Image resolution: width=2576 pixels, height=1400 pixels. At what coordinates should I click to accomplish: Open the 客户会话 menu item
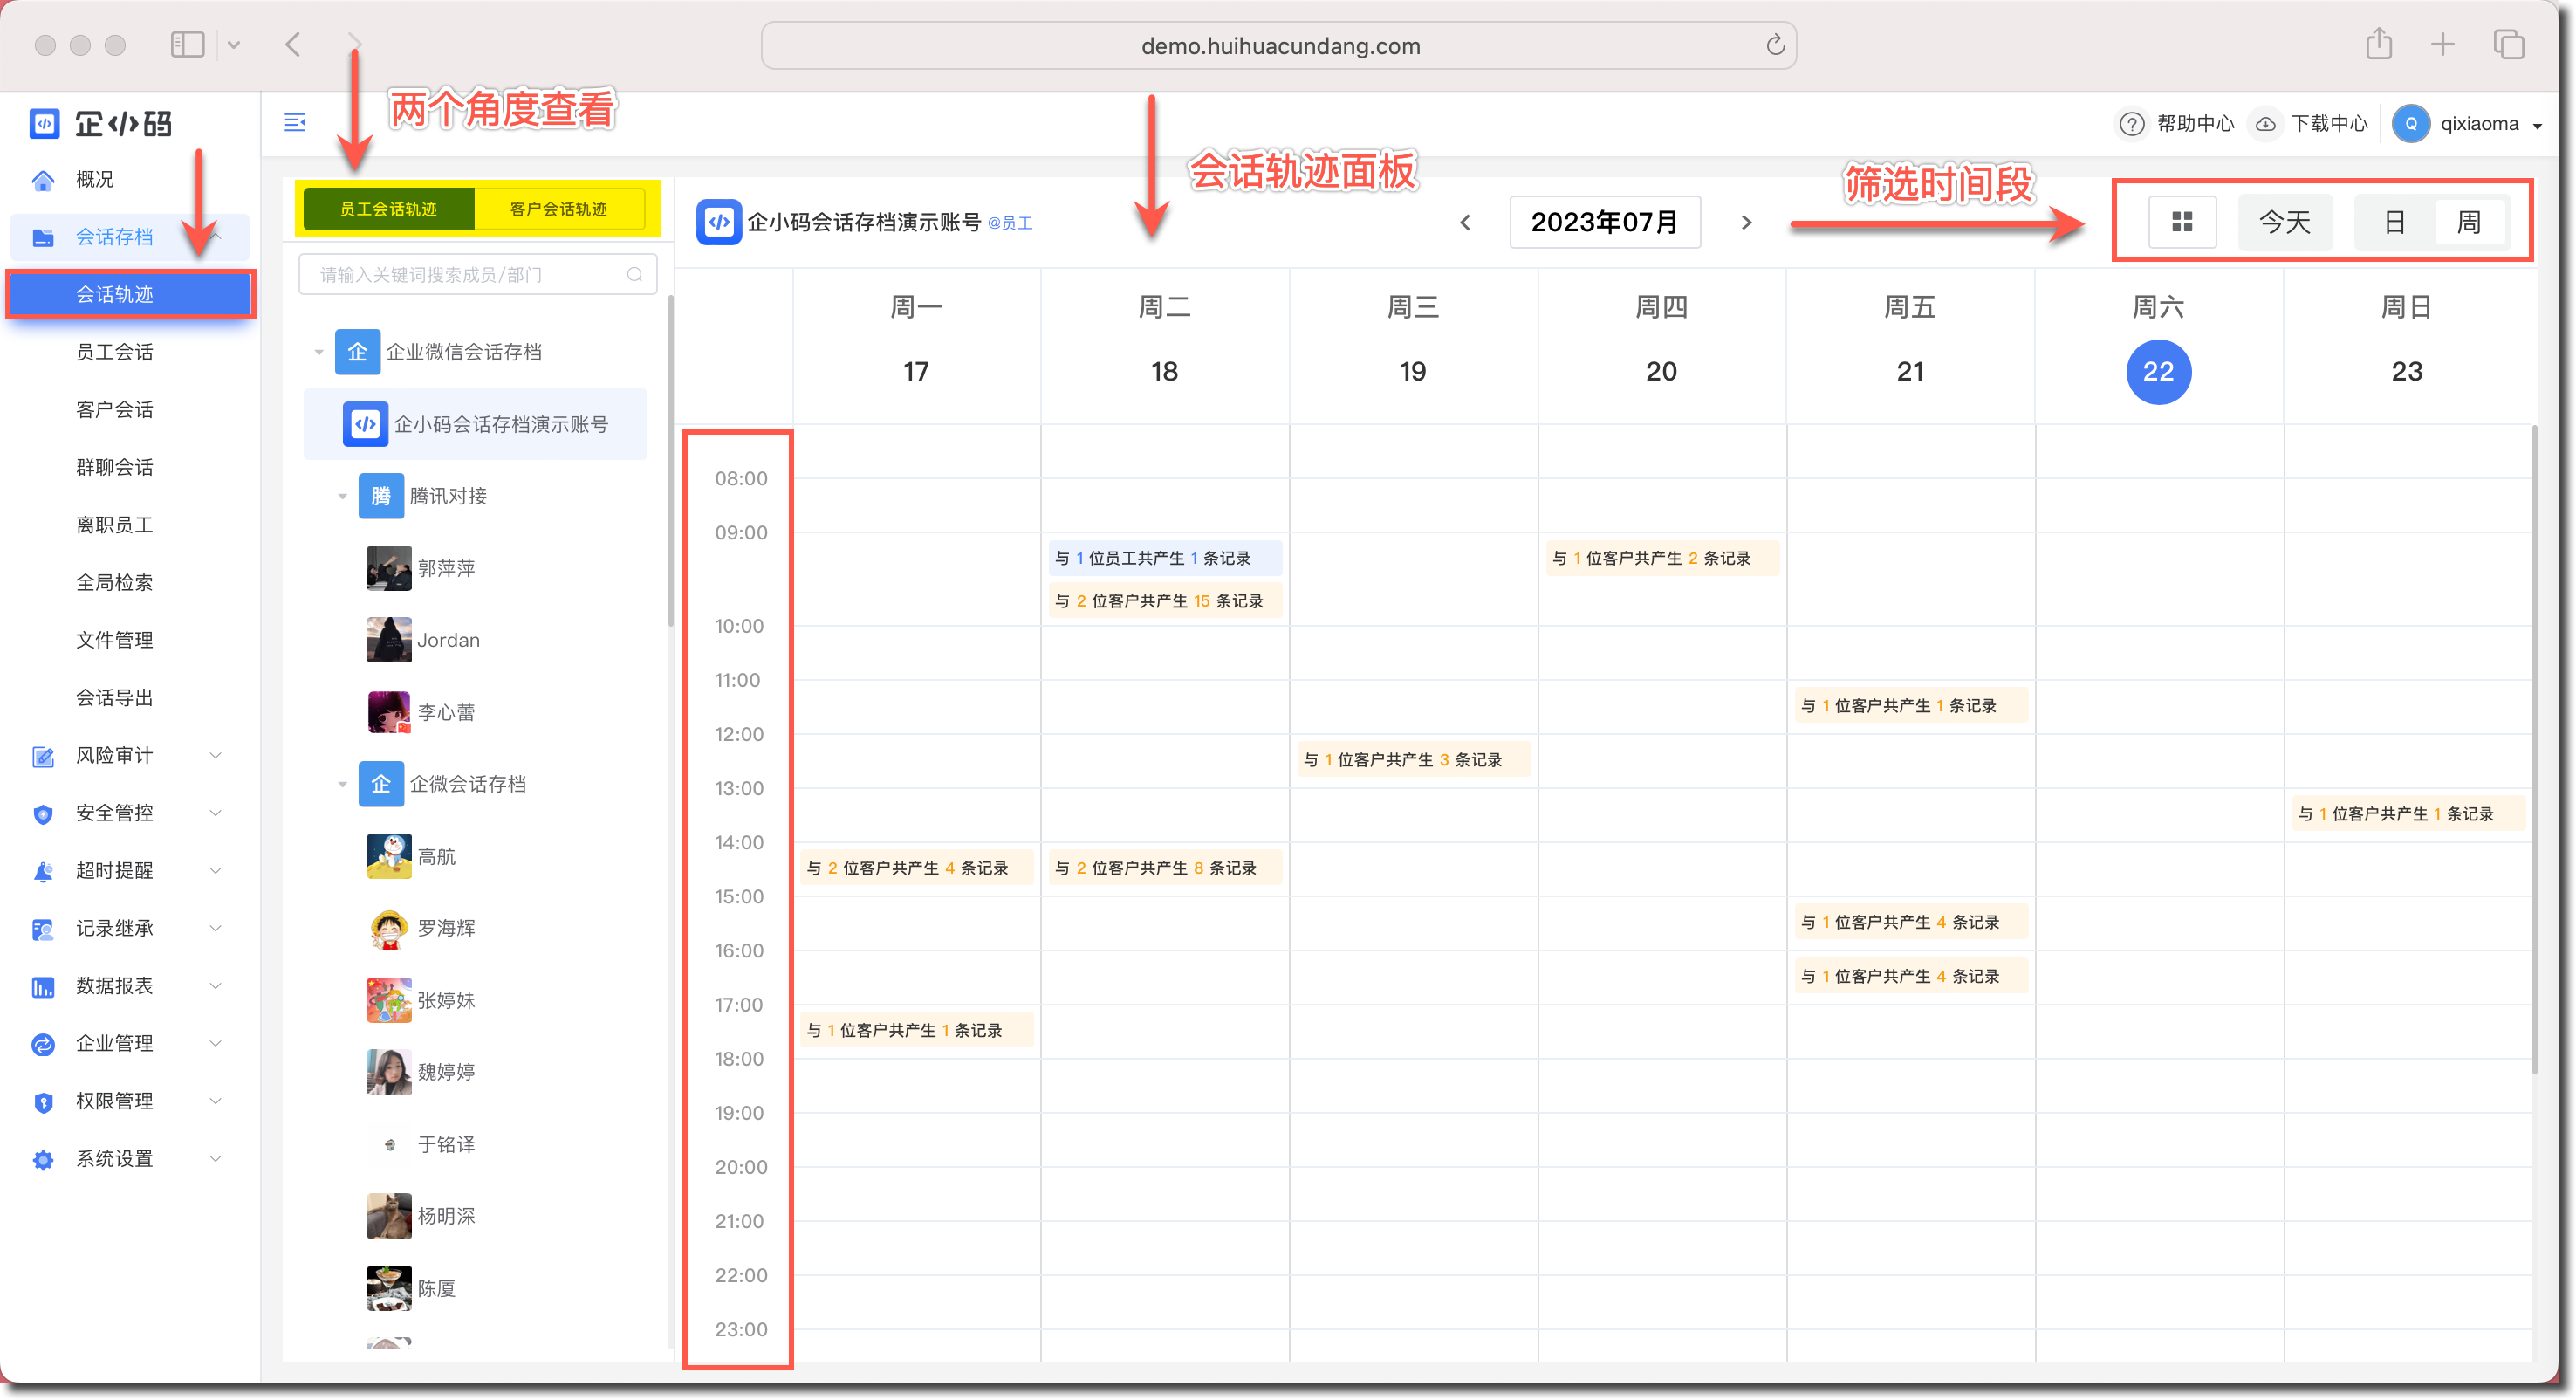pos(115,410)
